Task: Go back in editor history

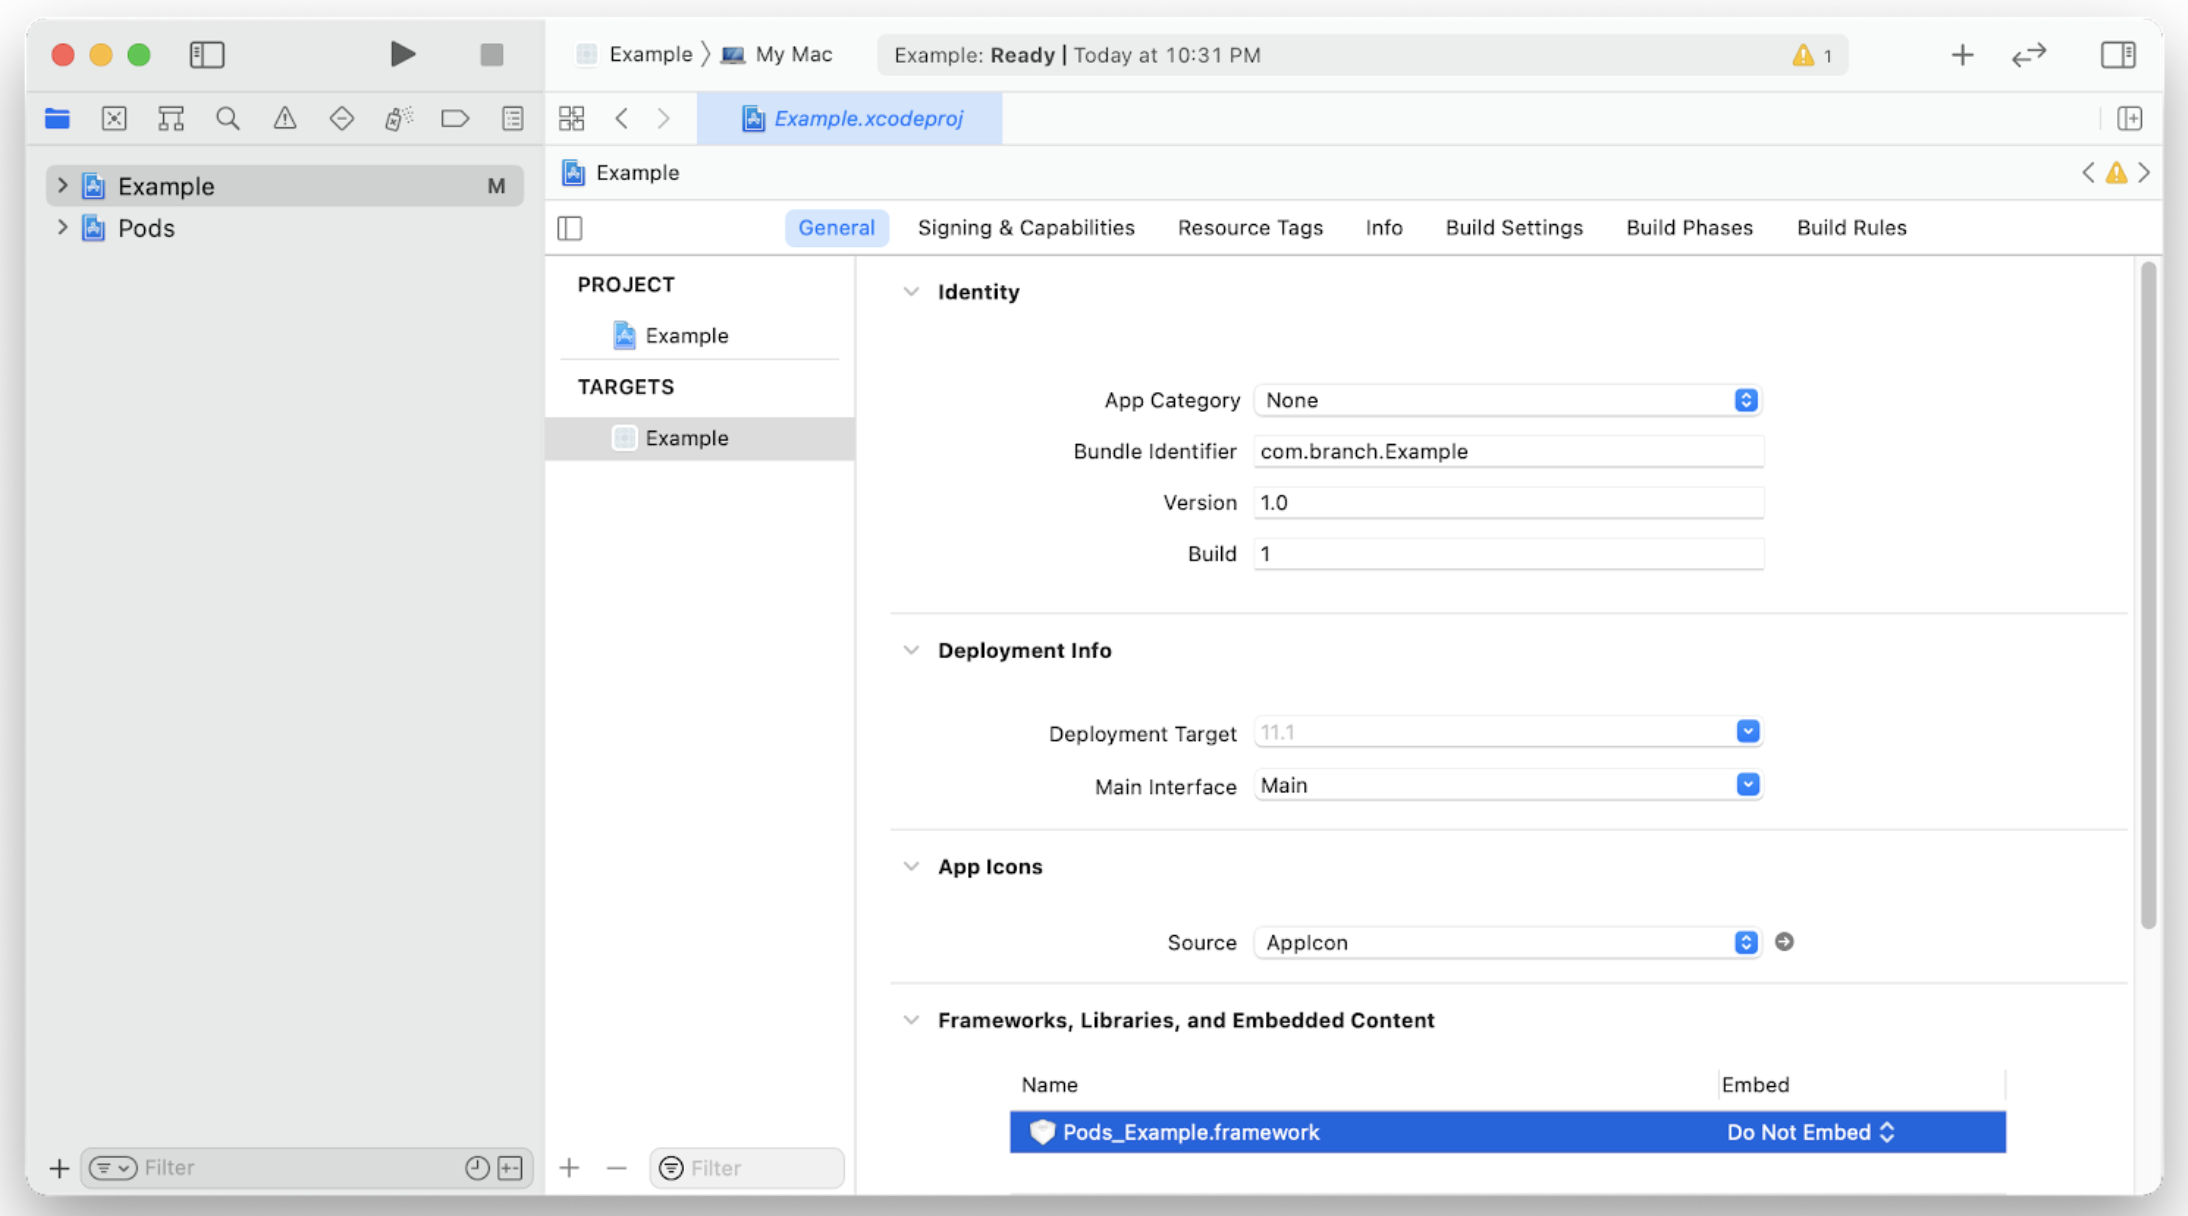Action: [622, 119]
